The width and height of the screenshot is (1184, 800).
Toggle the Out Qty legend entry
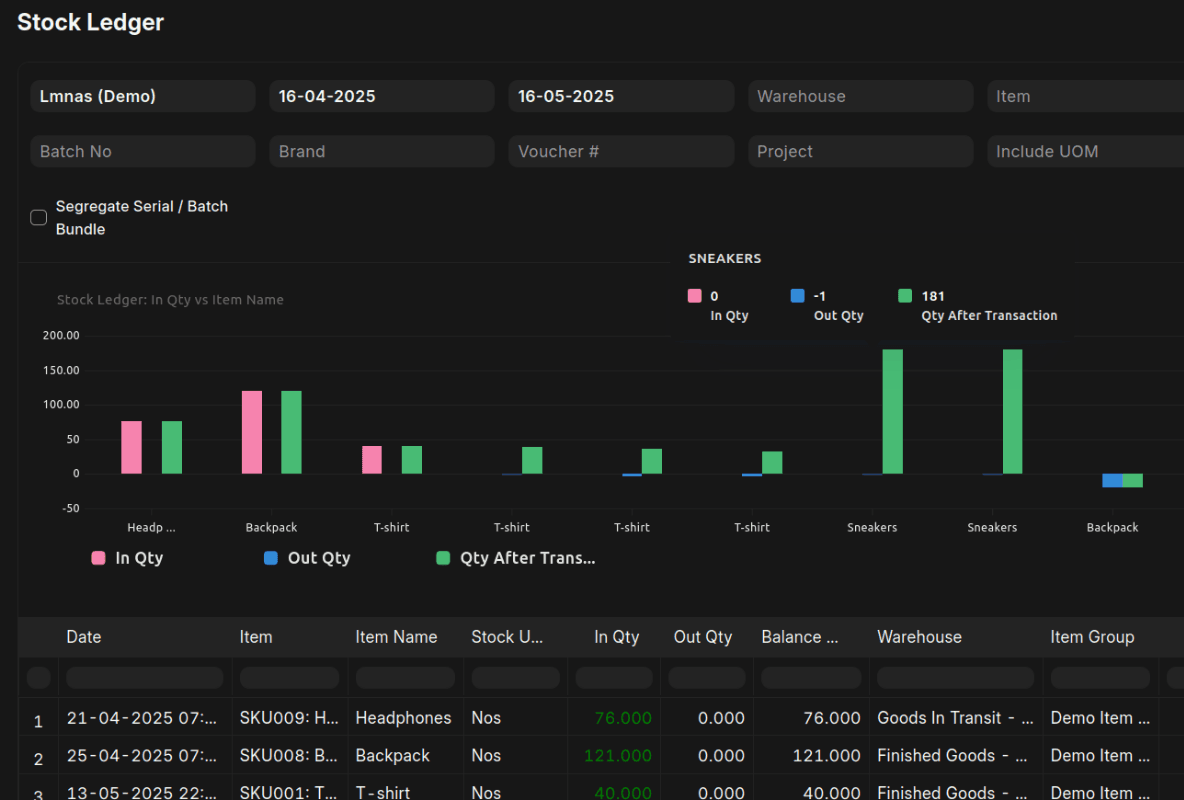(307, 558)
